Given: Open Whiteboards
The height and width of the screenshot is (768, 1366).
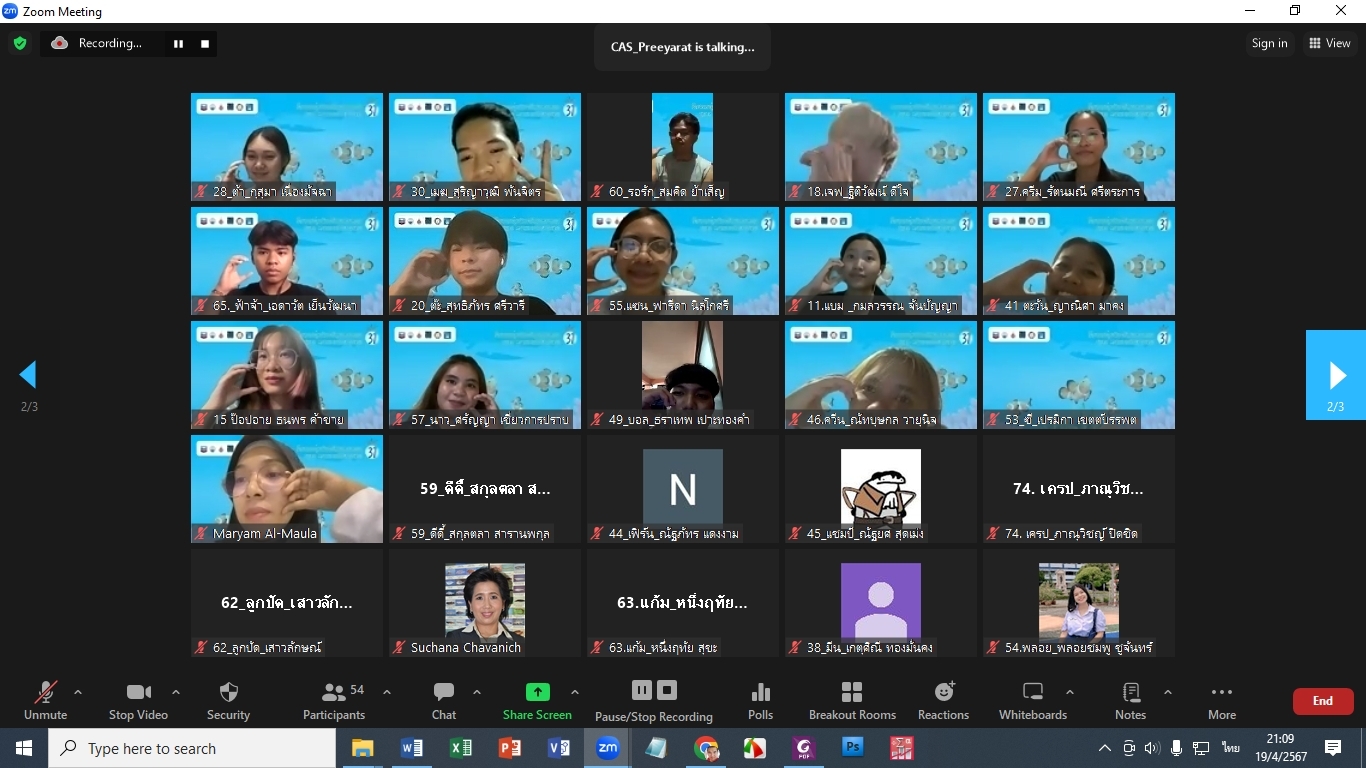Looking at the screenshot, I should coord(1032,701).
